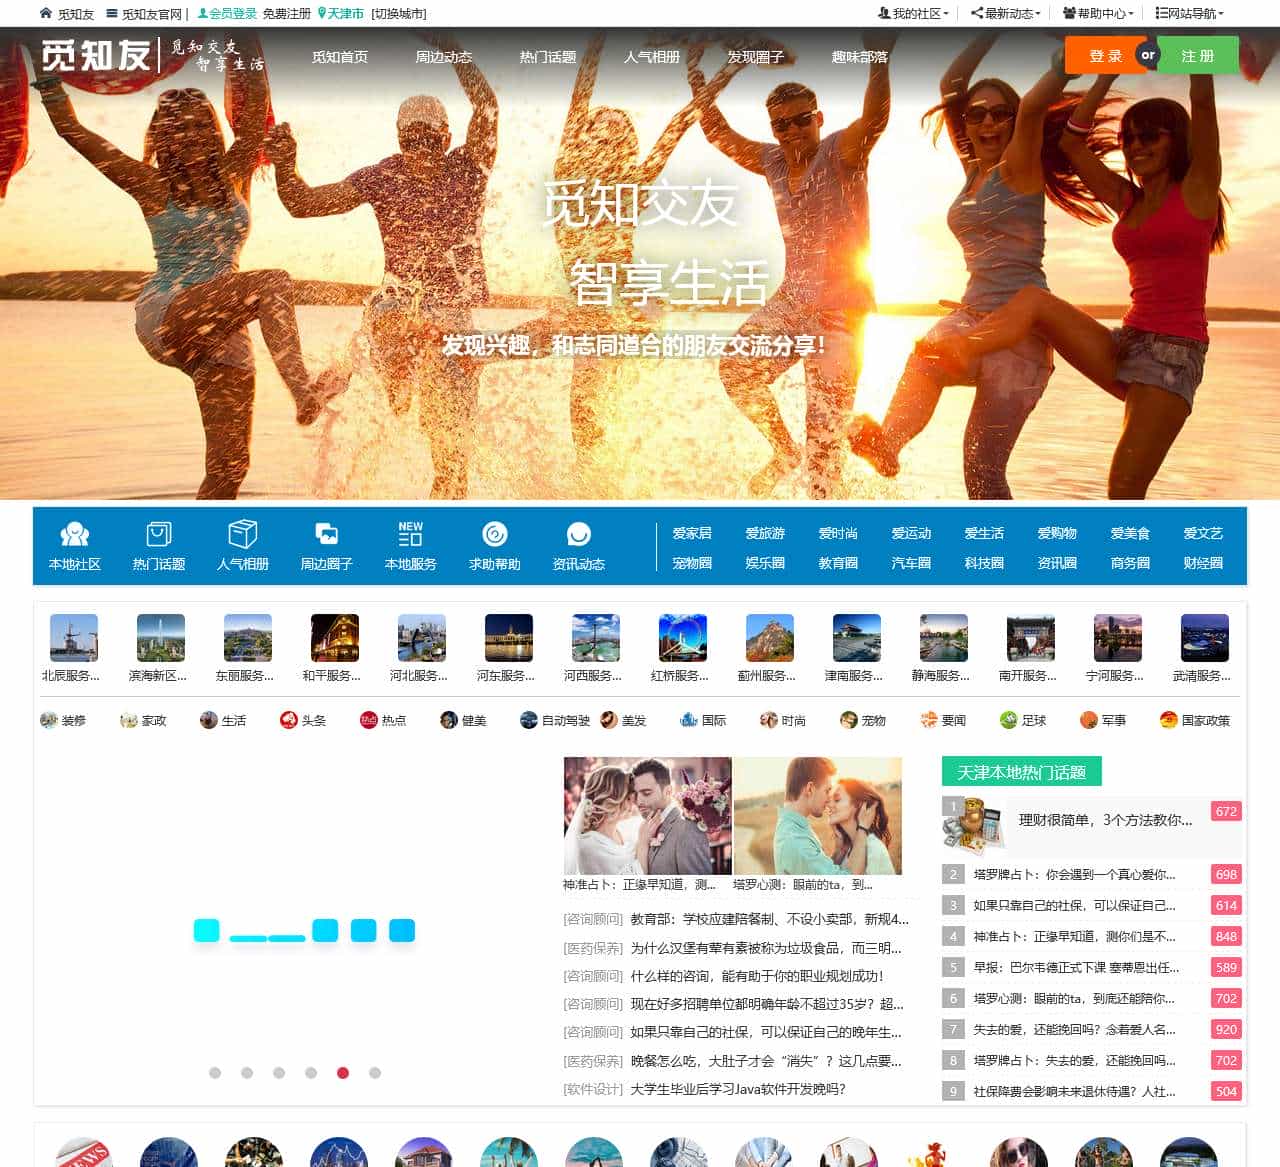Image resolution: width=1280 pixels, height=1167 pixels.
Task: Open the 本地社区 community icon
Action: [x=74, y=535]
